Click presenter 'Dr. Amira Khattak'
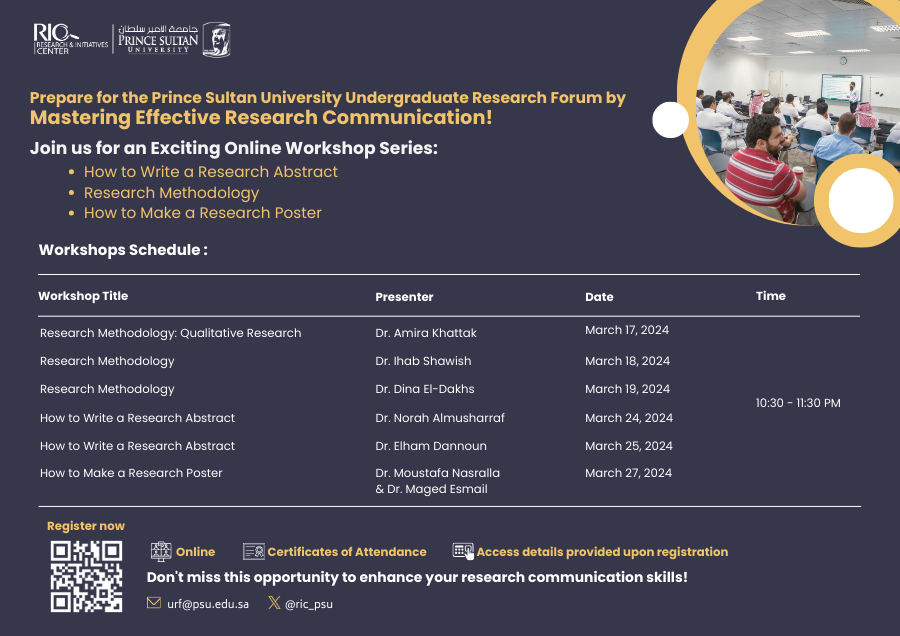Viewport: 900px width, 636px height. pyautogui.click(x=426, y=333)
